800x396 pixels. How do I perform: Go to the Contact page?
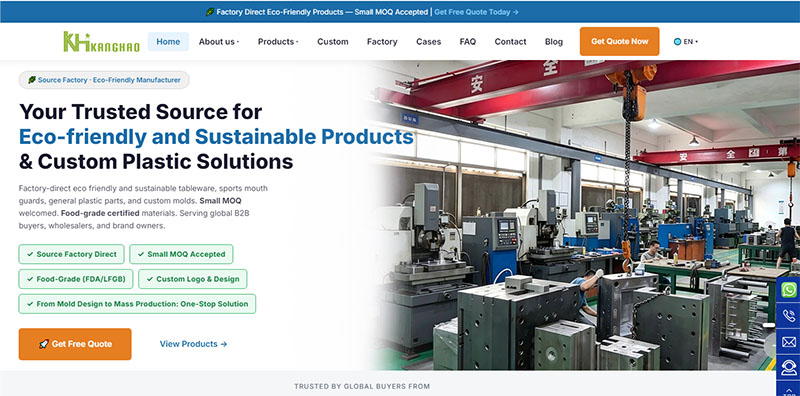[x=510, y=42]
